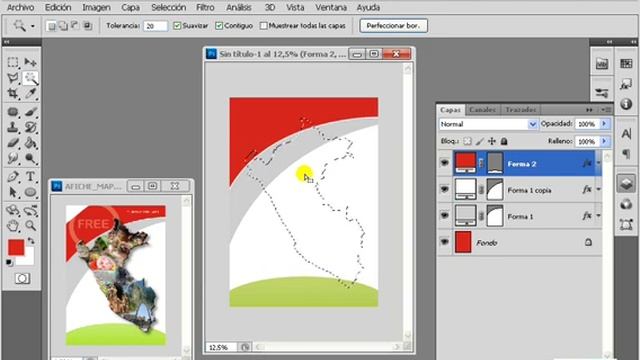
Task: Select the Polygonal Lasso tool
Action: pos(13,78)
